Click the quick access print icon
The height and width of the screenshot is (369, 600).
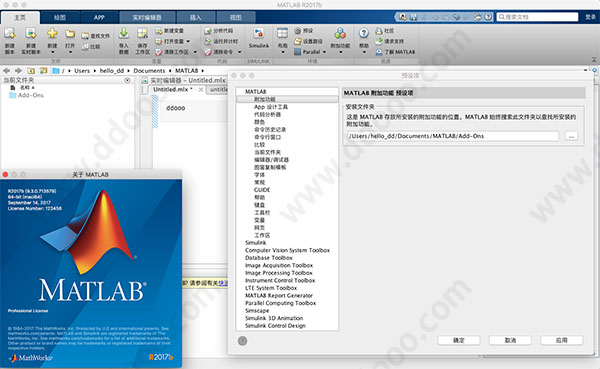pyautogui.click(x=478, y=17)
